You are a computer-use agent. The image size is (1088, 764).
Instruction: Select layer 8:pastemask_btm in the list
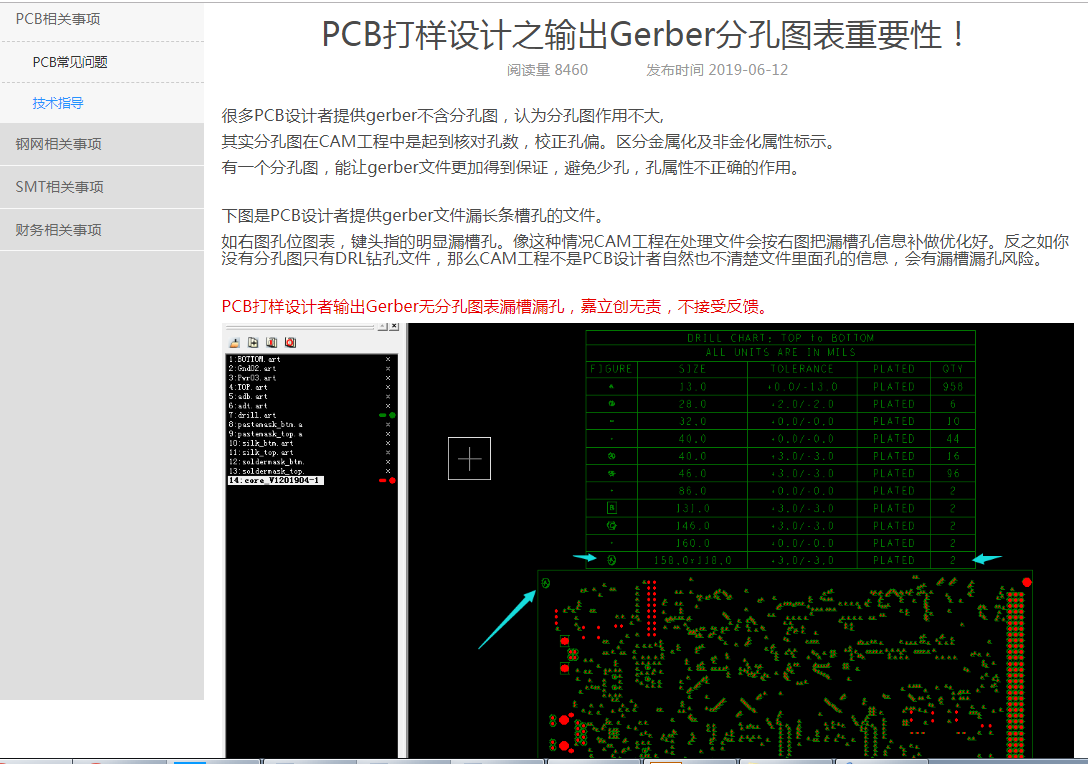(266, 425)
